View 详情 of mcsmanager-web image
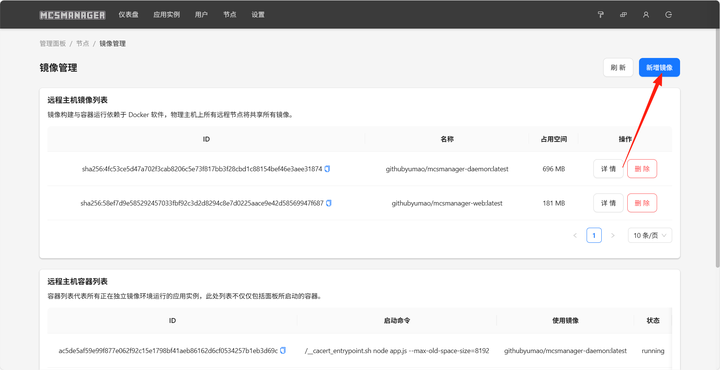Screen dimensions: 720x370 point(608,203)
